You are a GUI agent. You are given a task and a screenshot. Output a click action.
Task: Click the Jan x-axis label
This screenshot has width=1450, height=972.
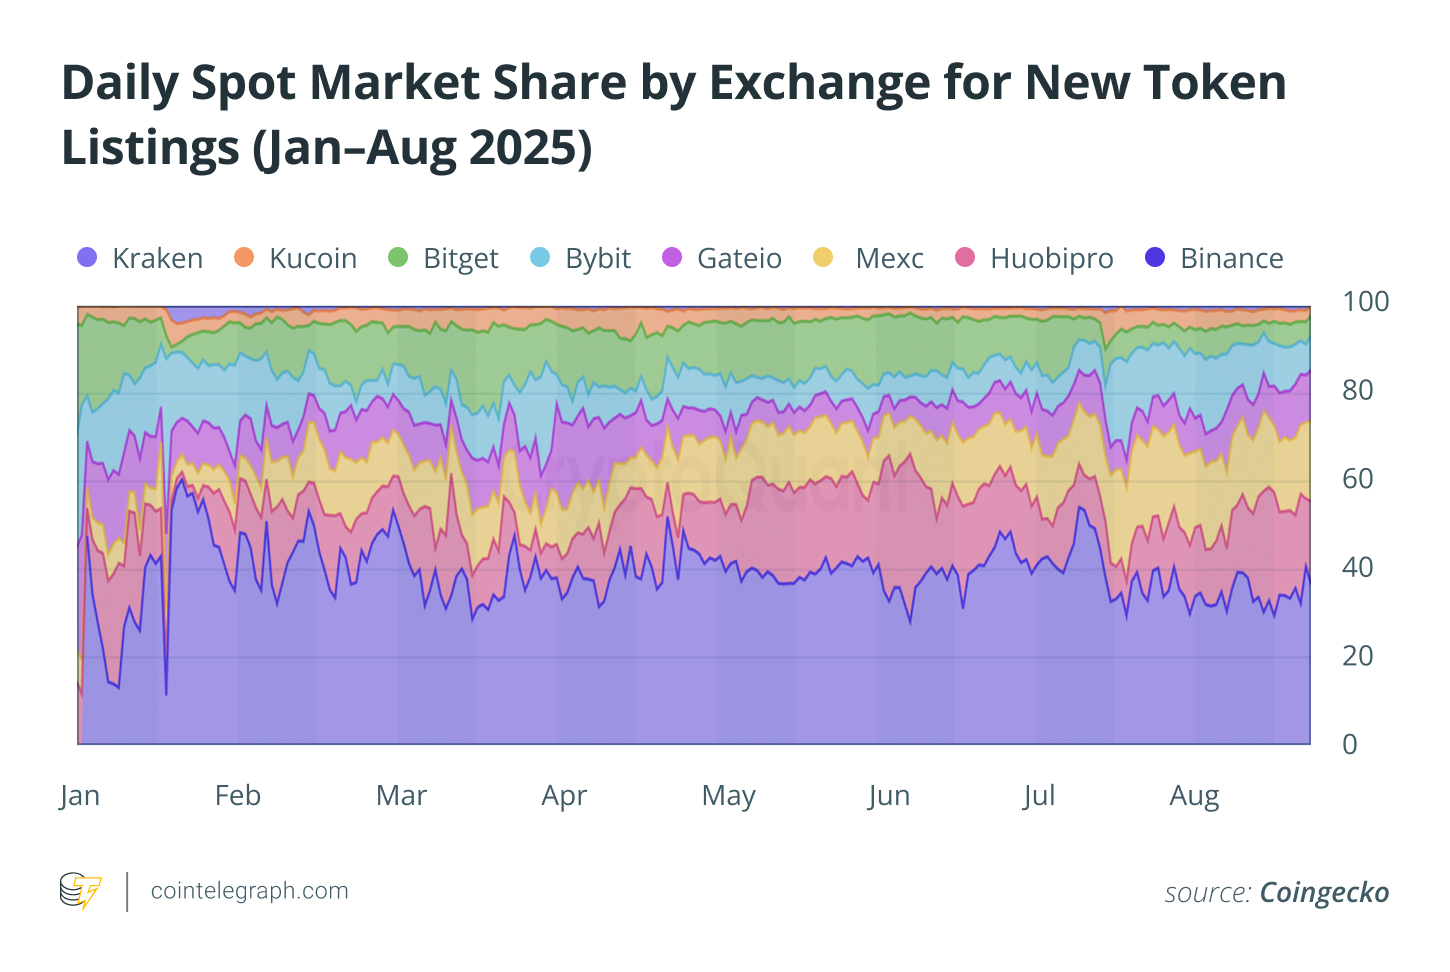point(80,796)
